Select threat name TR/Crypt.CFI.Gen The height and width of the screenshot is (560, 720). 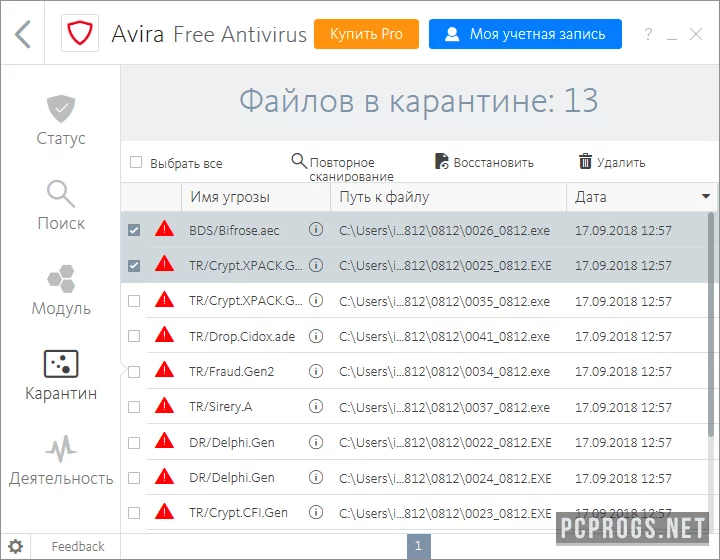click(x=238, y=513)
